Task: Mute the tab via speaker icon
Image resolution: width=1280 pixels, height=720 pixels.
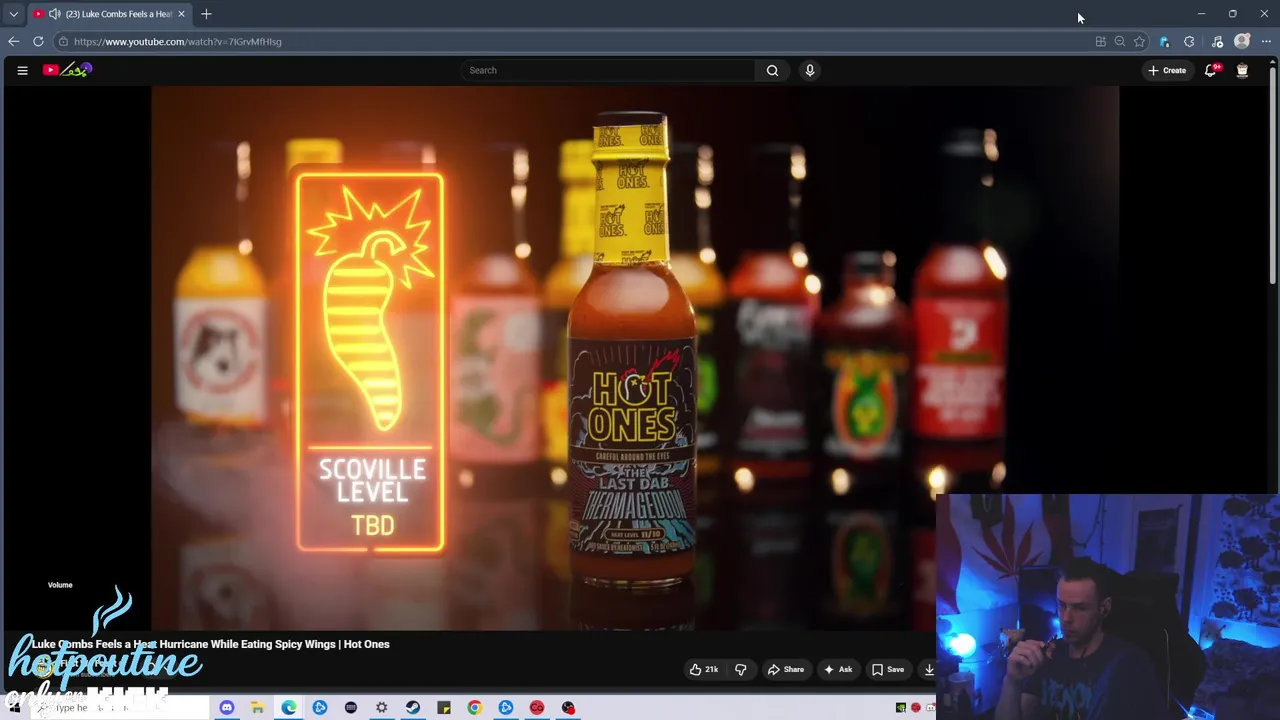Action: coord(54,14)
